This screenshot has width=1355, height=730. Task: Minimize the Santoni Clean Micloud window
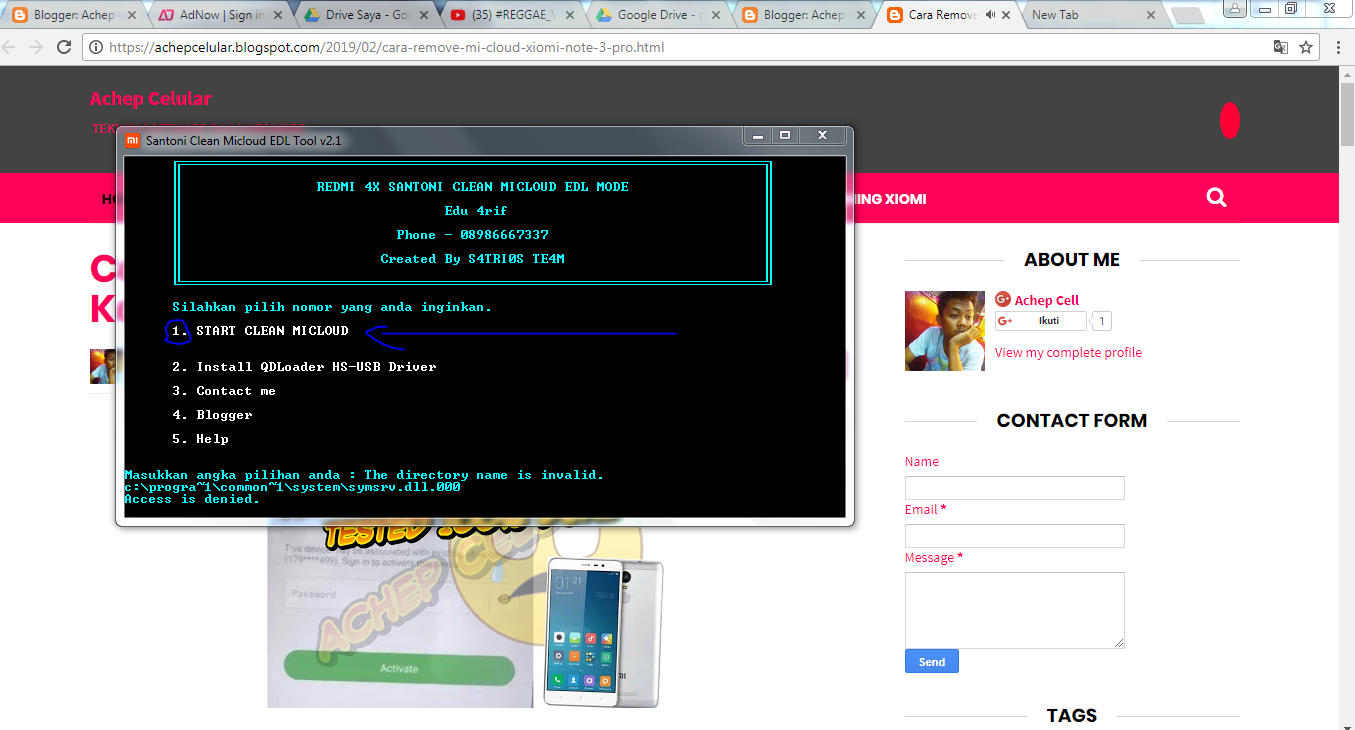[x=758, y=135]
